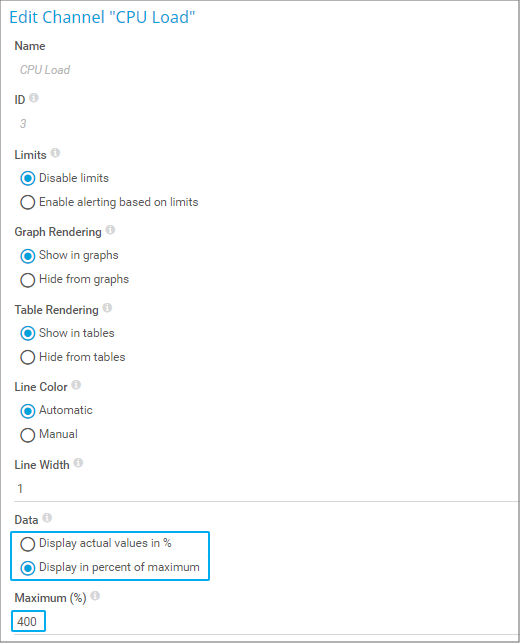Enable alerting based on limits

click(x=27, y=202)
